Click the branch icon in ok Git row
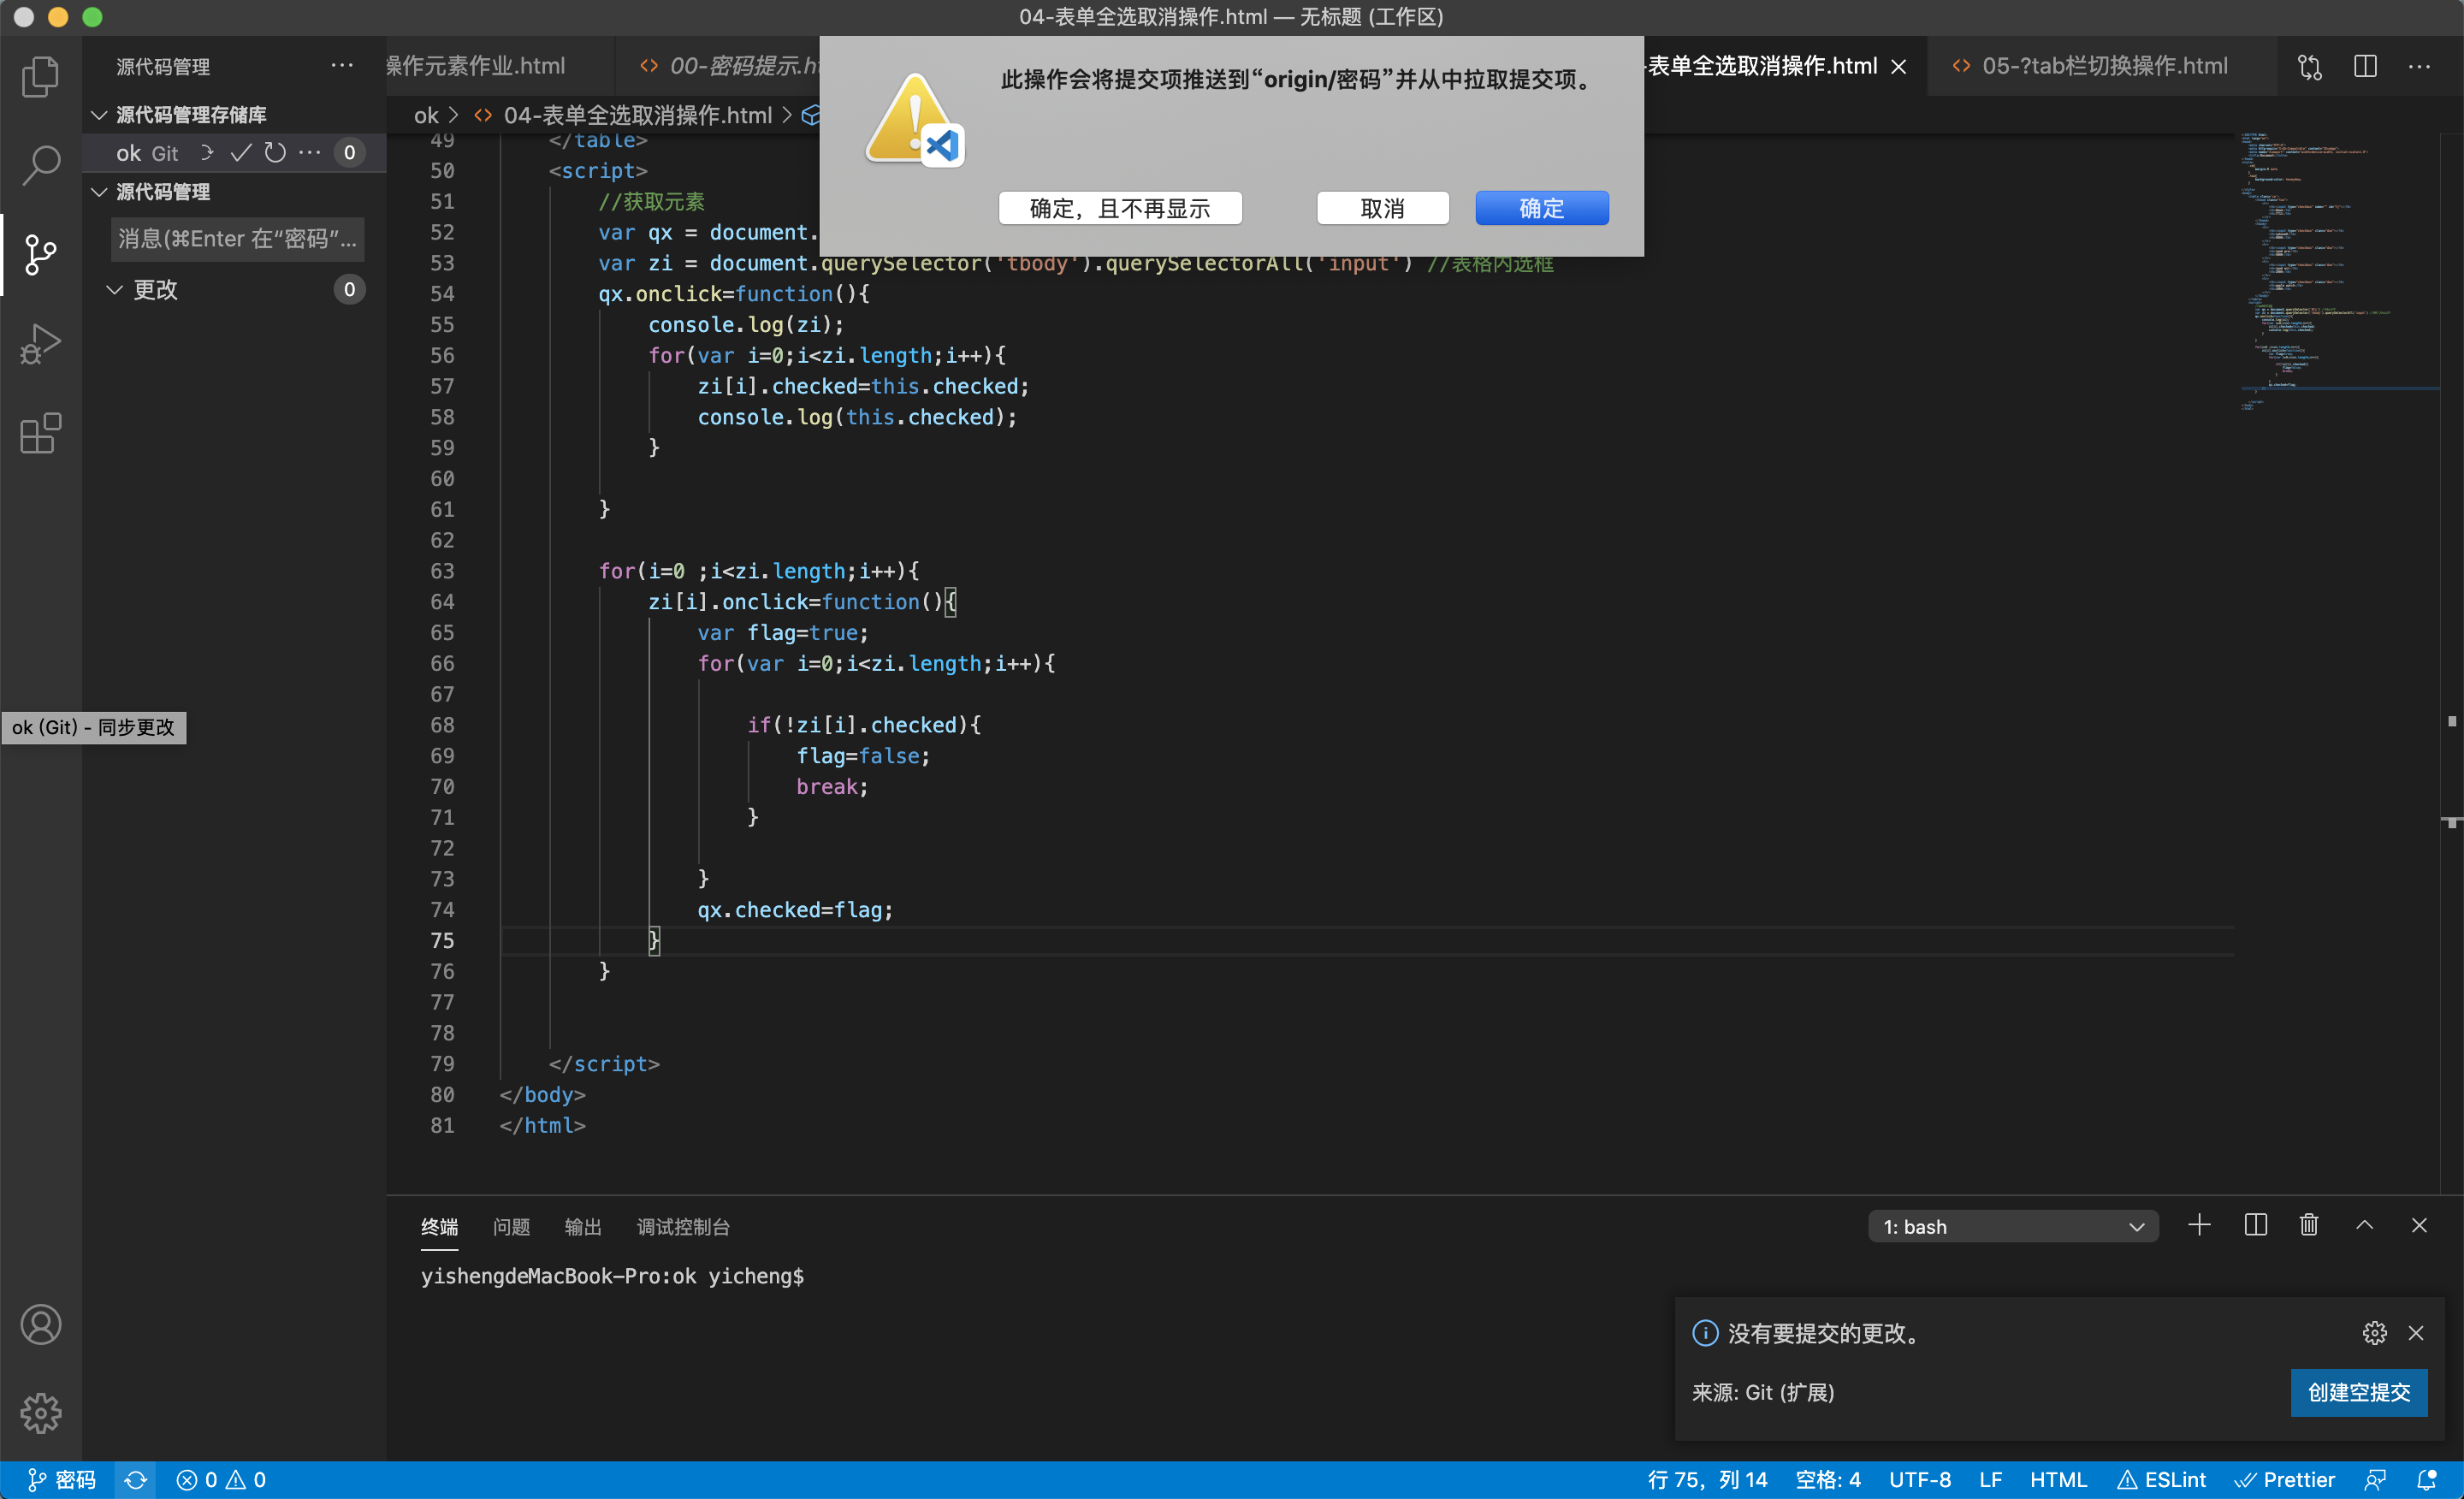This screenshot has width=2464, height=1499. pyautogui.click(x=206, y=153)
